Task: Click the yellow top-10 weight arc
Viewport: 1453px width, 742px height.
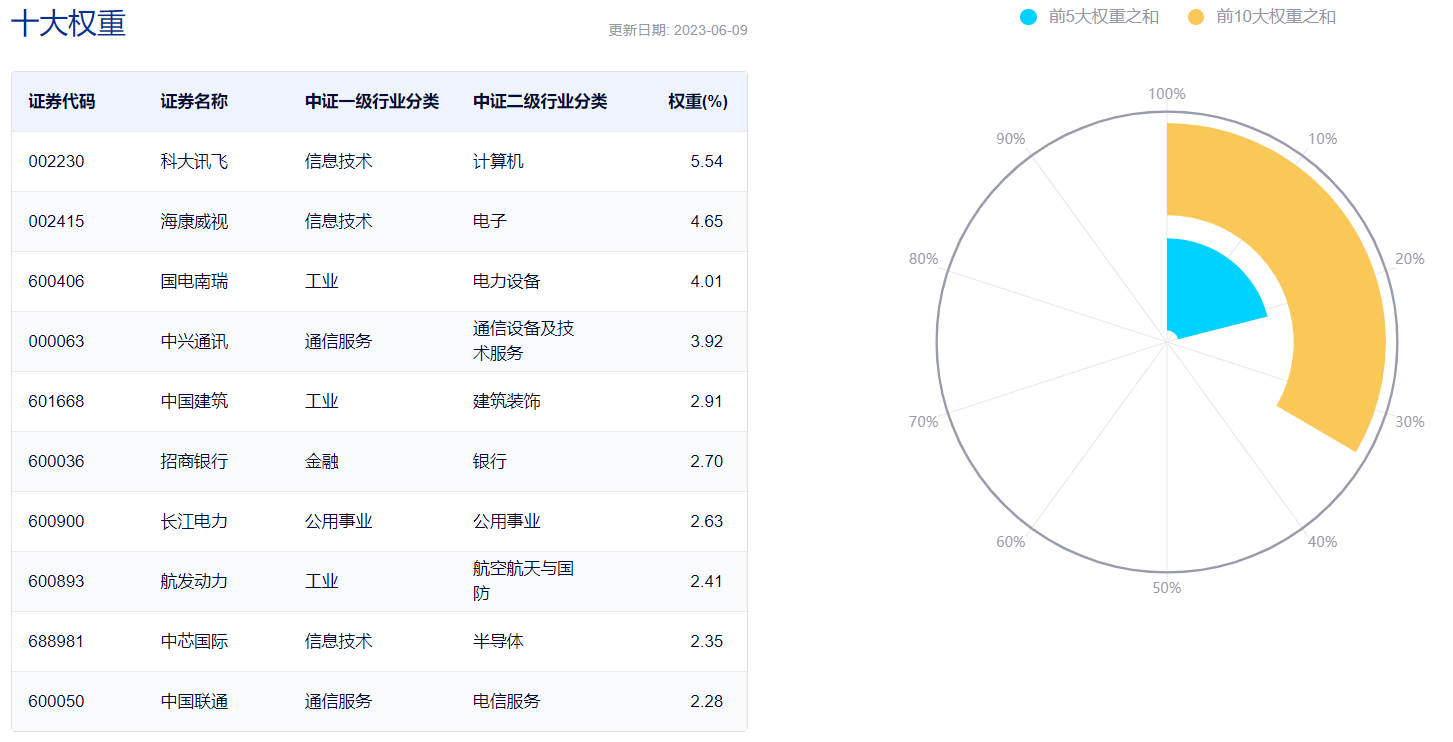Action: point(1320,270)
